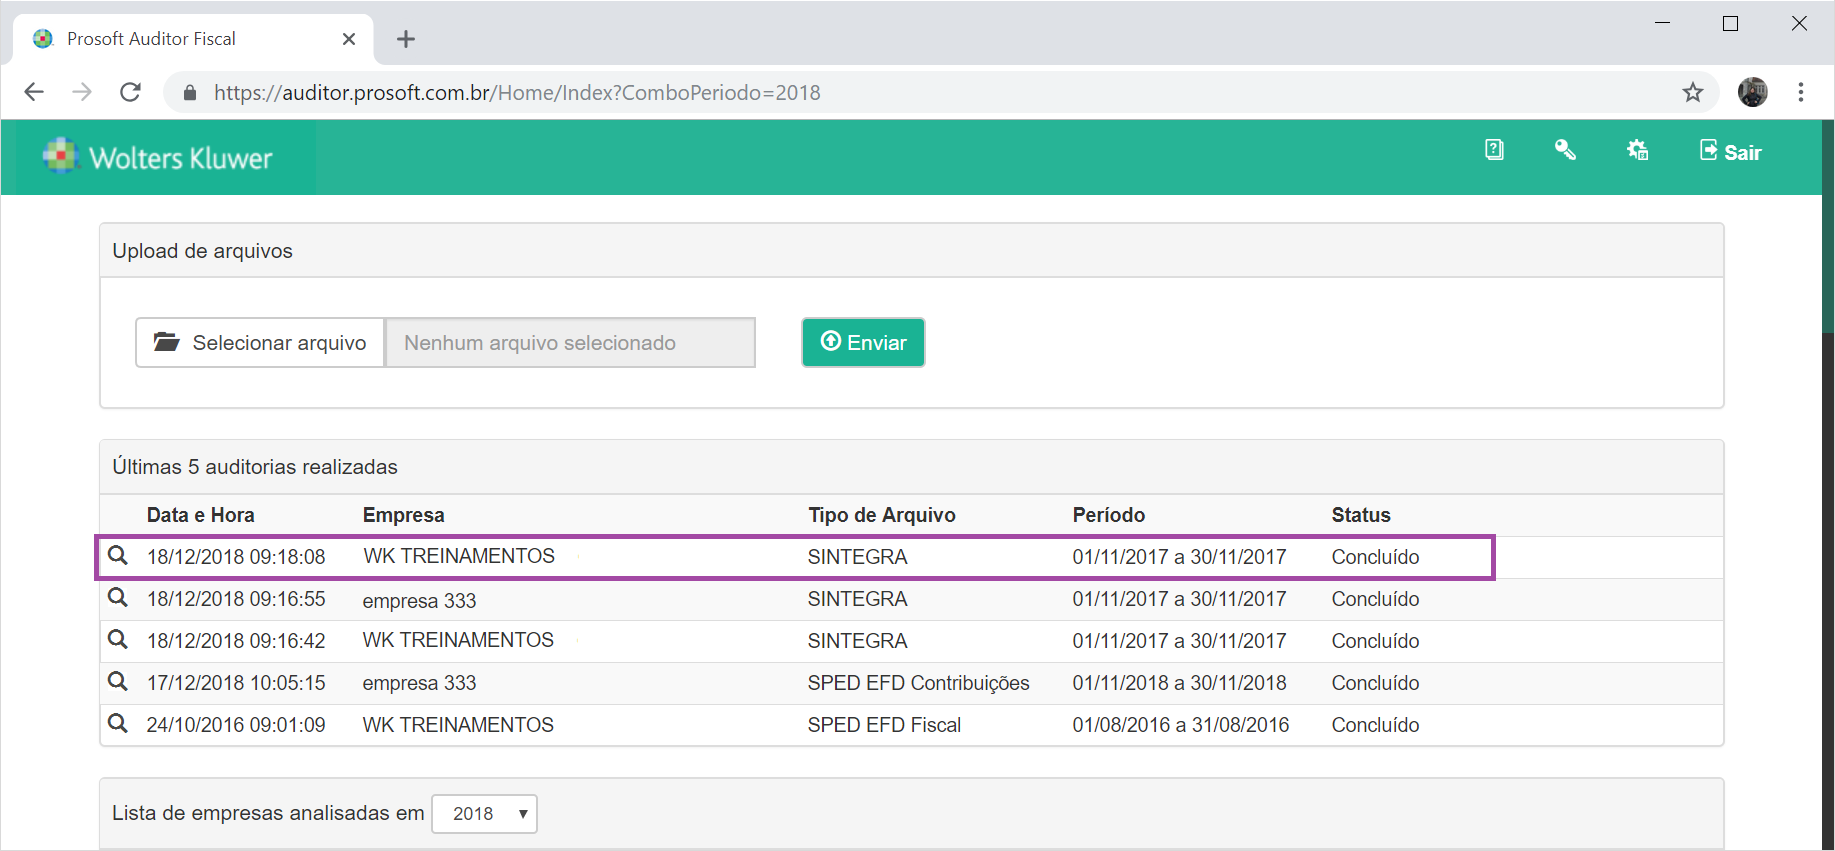Click the Empresa column header
The height and width of the screenshot is (851, 1835).
404,515
